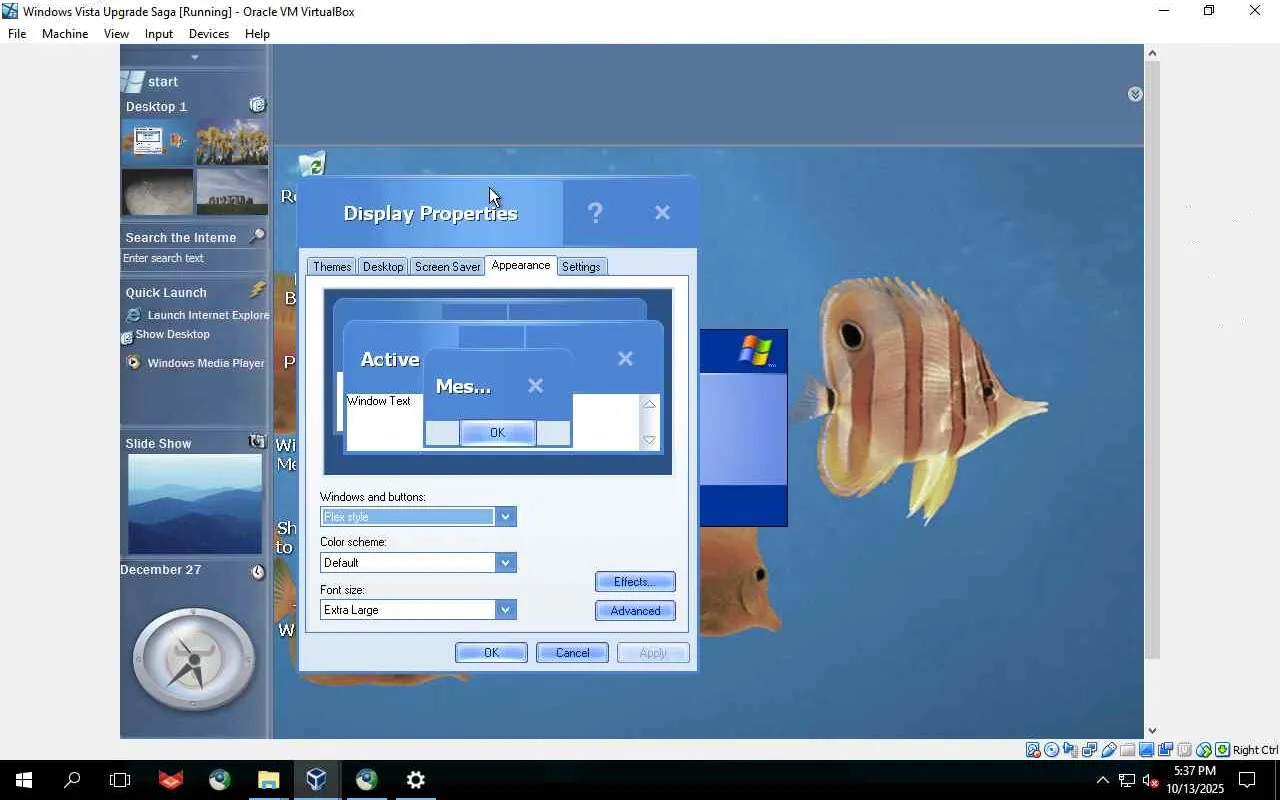This screenshot has width=1280, height=800.
Task: Open the VirtualBox Input menu
Action: [159, 33]
